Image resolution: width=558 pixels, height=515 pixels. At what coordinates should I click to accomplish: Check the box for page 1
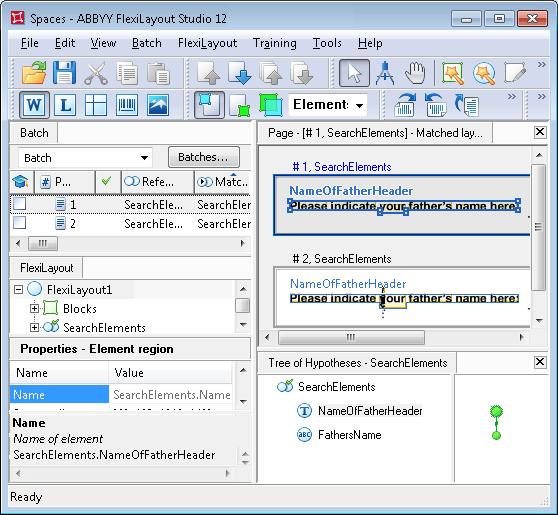(x=20, y=204)
